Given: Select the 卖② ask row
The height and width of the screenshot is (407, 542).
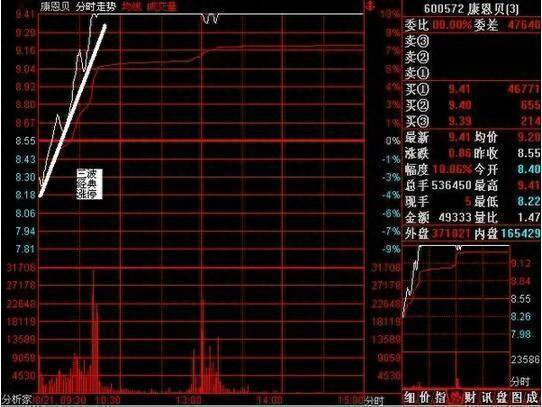Looking at the screenshot, I should tap(471, 57).
